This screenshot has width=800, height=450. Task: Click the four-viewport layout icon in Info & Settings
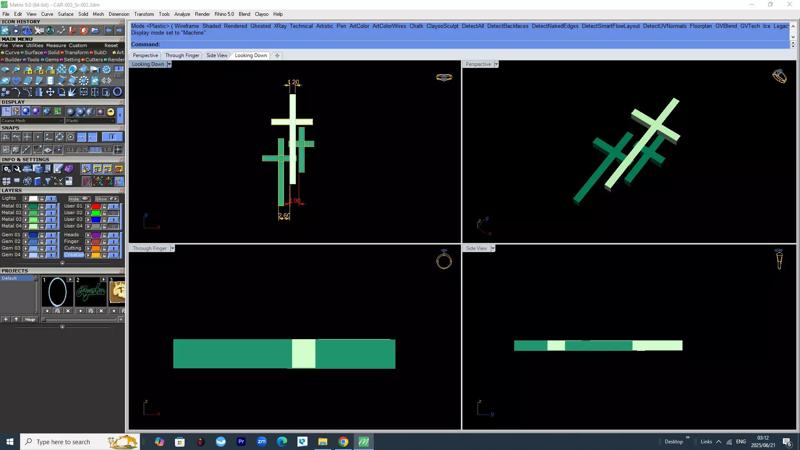click(x=6, y=181)
